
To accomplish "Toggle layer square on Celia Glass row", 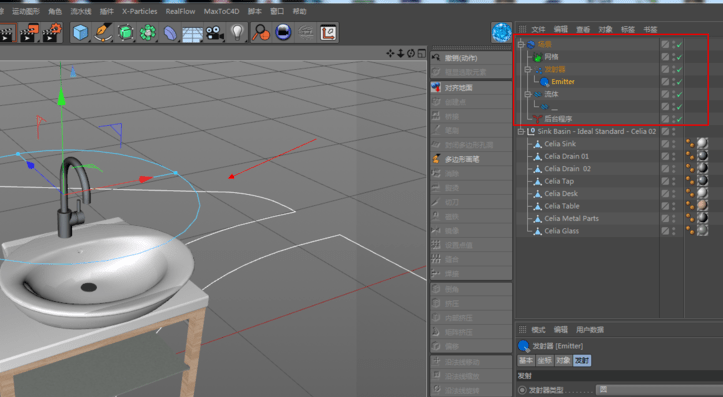I will (665, 231).
